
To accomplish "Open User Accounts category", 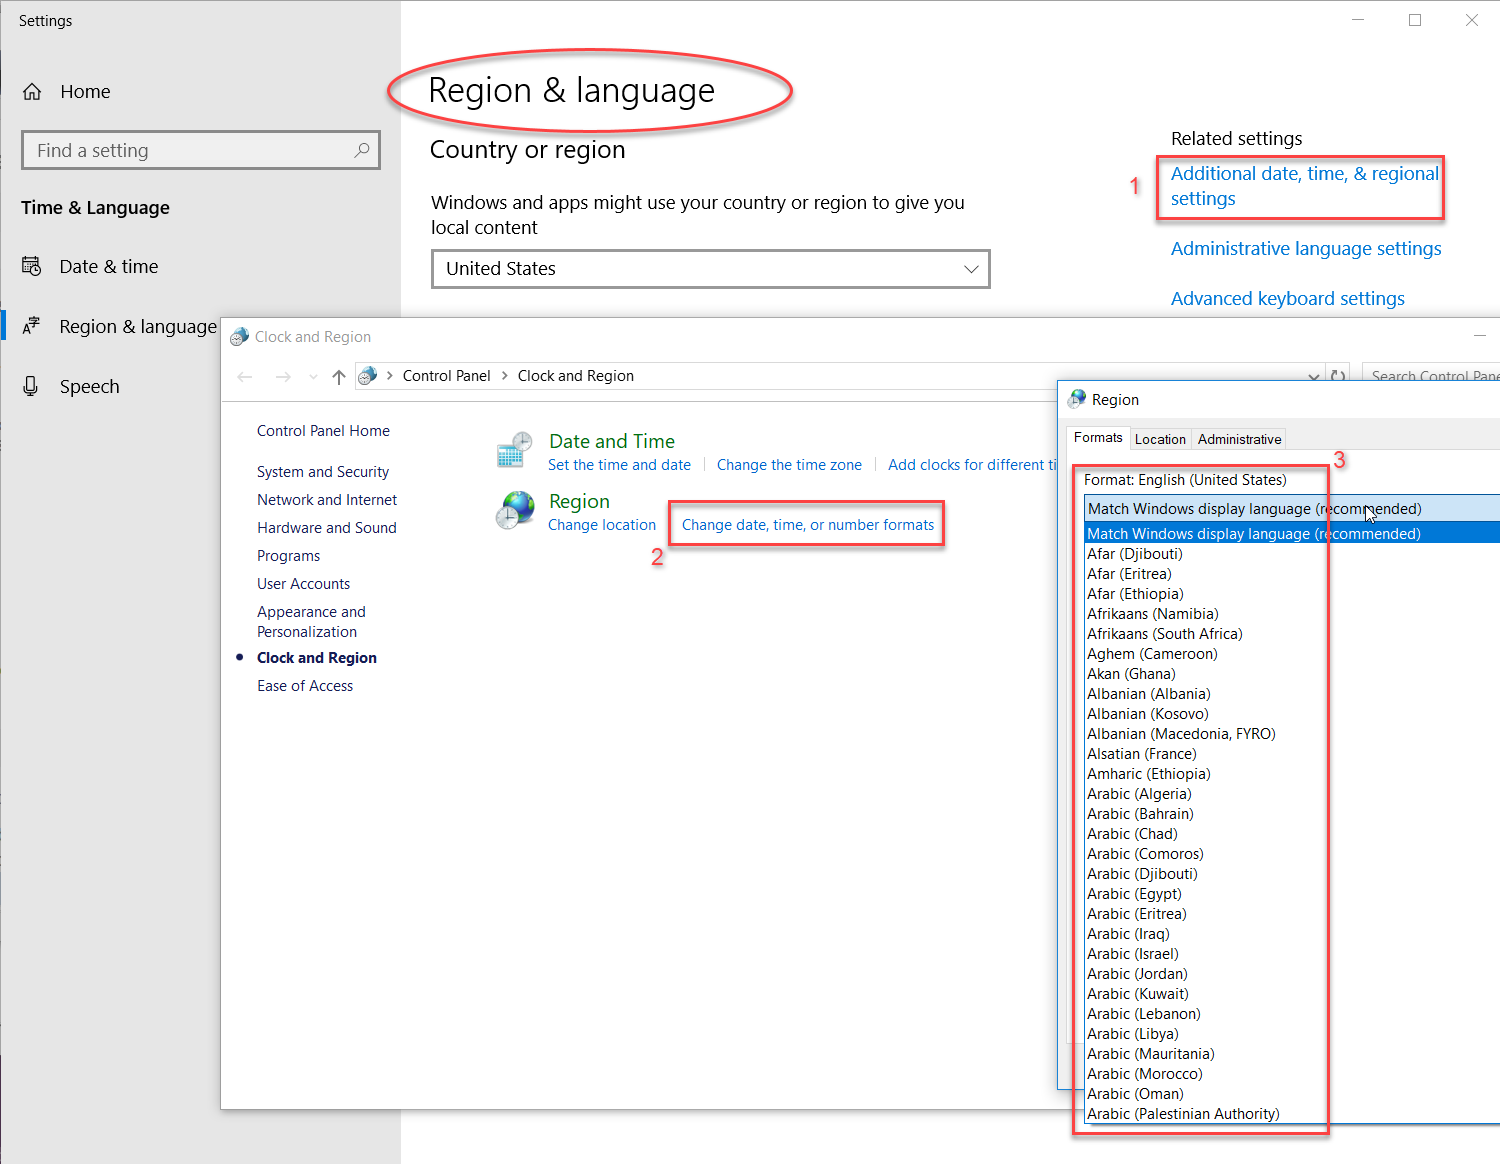I will 303,584.
